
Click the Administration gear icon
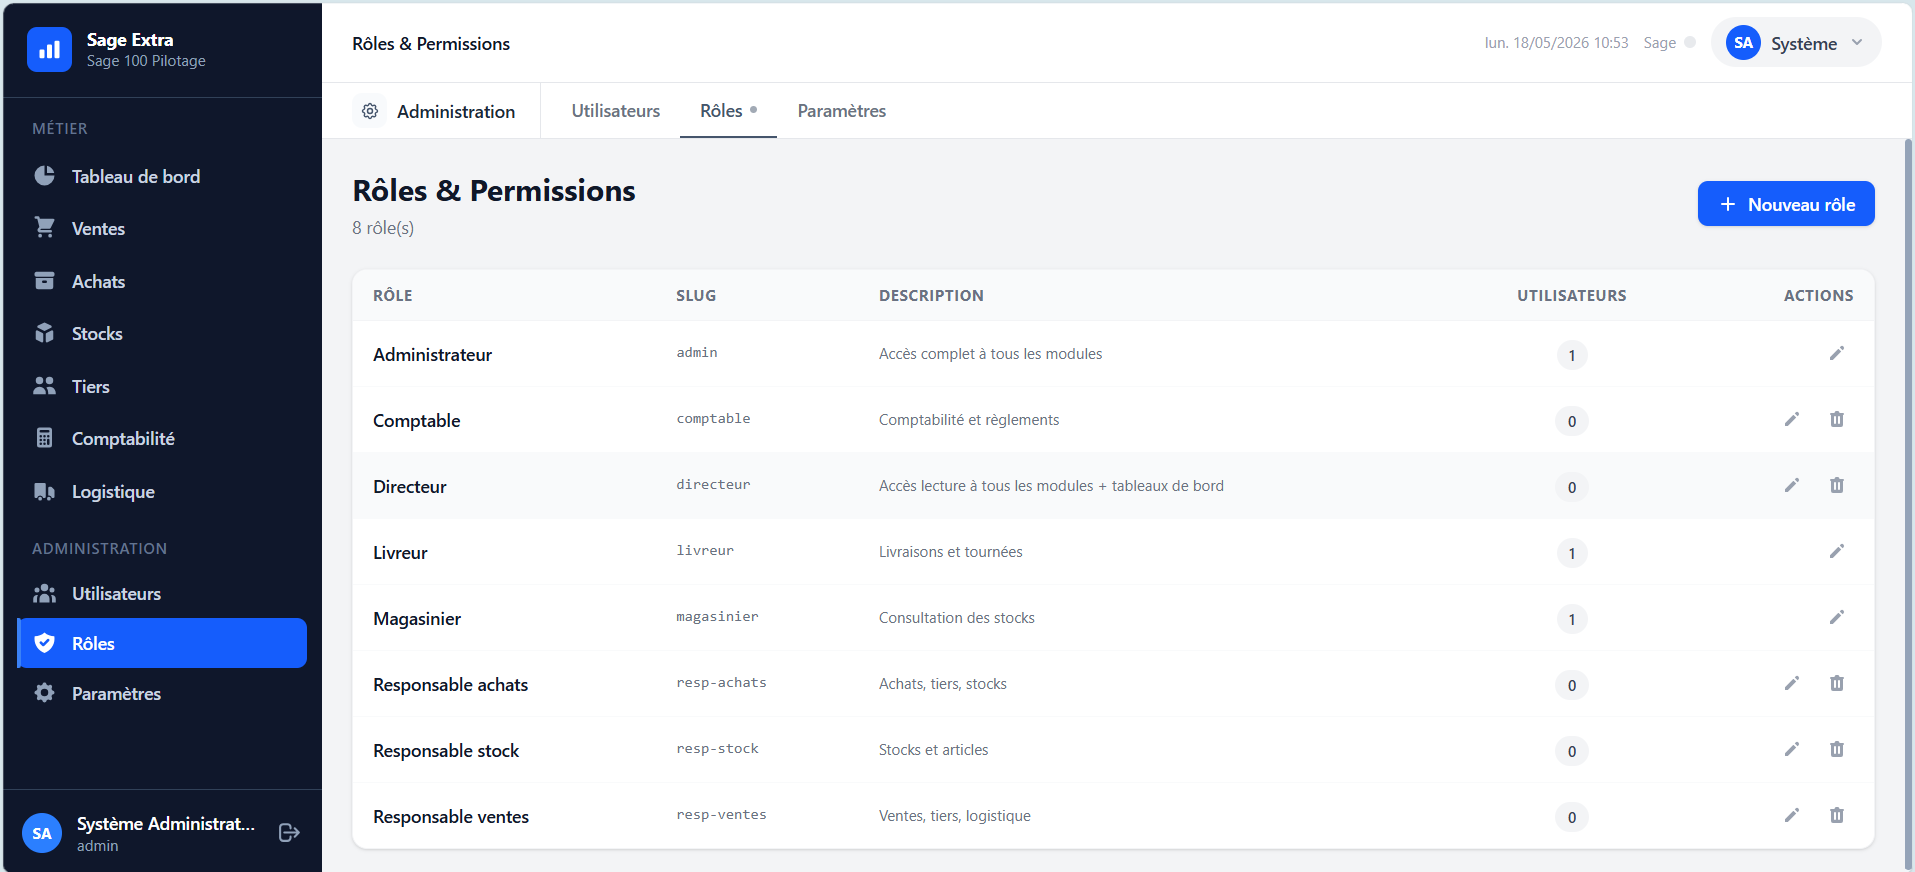click(370, 111)
